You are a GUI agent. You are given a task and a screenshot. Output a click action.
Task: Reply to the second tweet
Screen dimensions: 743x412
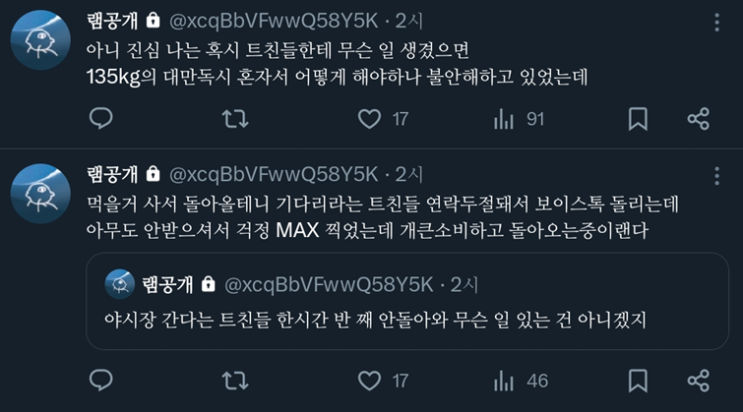tap(101, 380)
